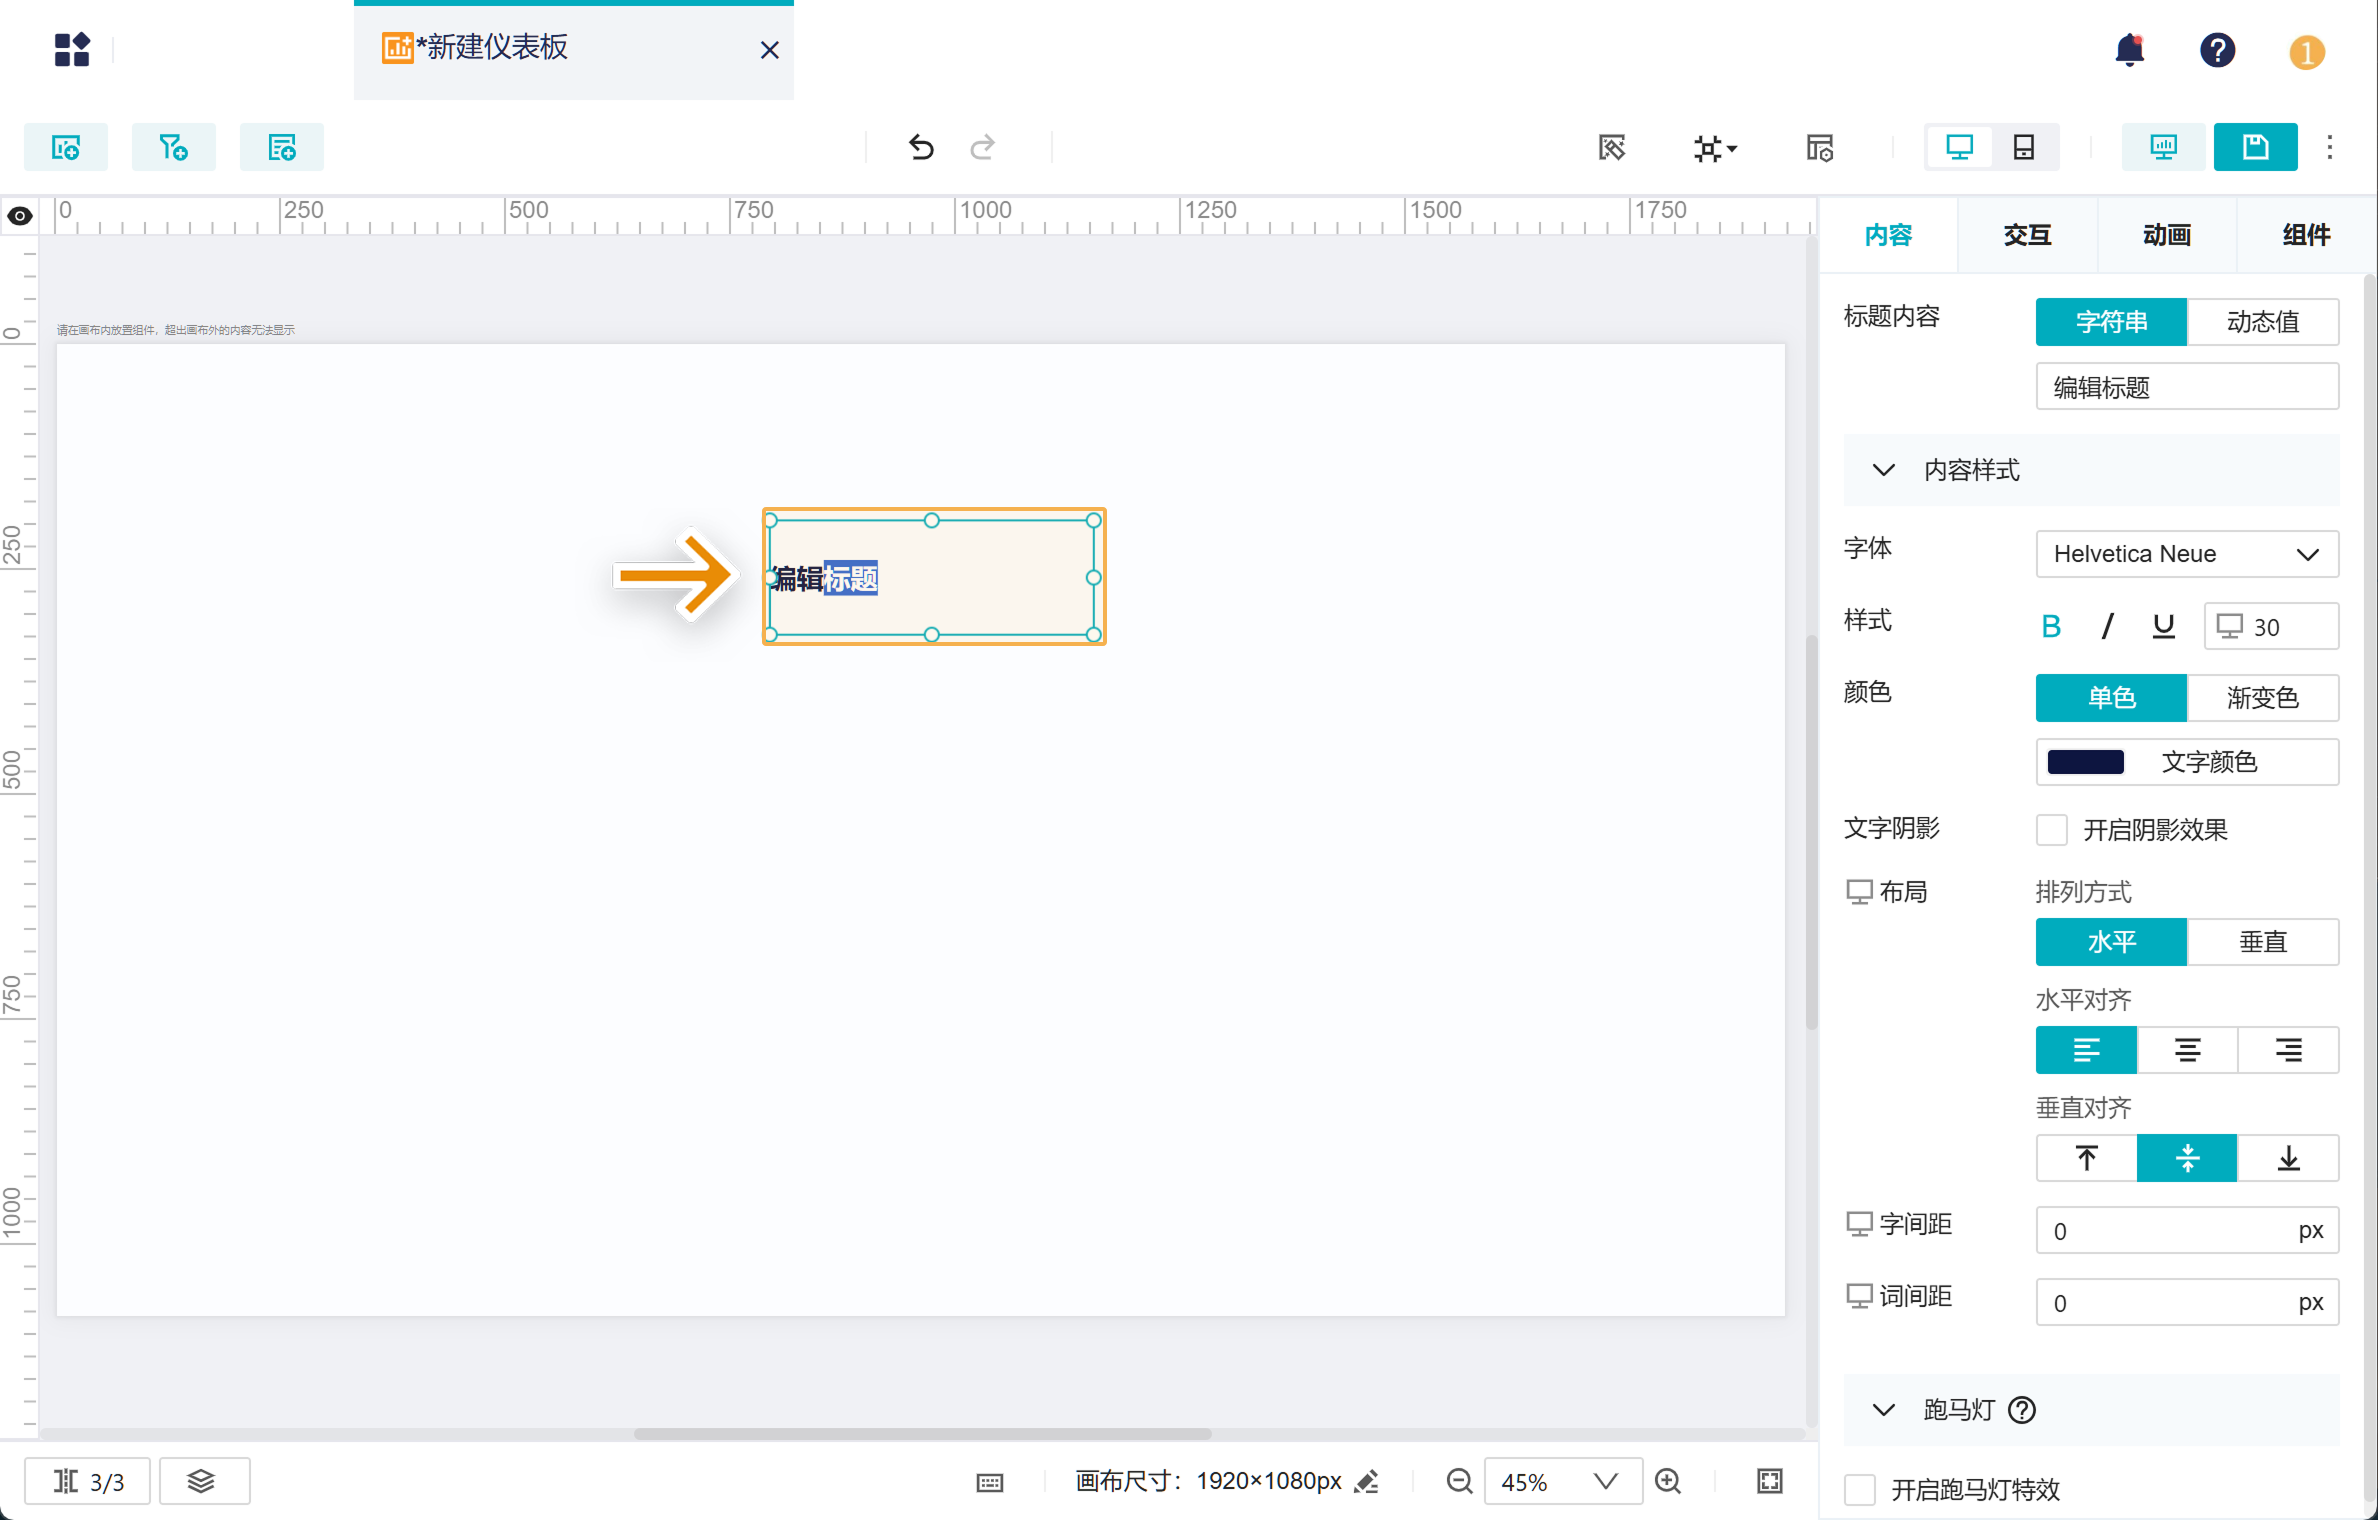Switch to the 交互 tab
The image size is (2378, 1520).
(2026, 235)
